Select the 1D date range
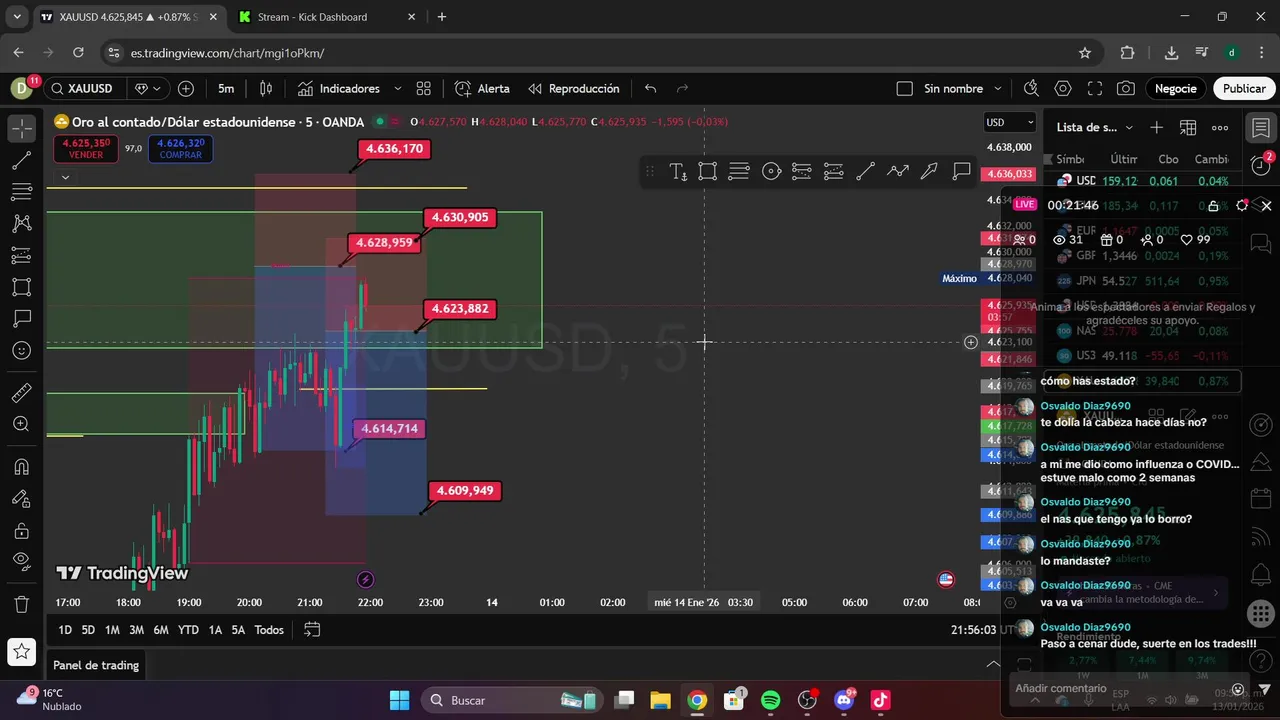Screen dimensions: 1280x720 65,629
